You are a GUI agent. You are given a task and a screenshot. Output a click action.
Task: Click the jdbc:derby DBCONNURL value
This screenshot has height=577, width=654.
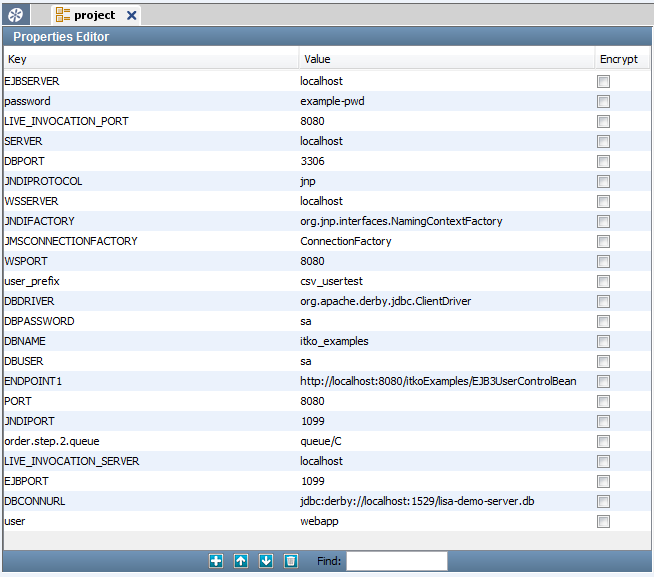[x=446, y=501]
